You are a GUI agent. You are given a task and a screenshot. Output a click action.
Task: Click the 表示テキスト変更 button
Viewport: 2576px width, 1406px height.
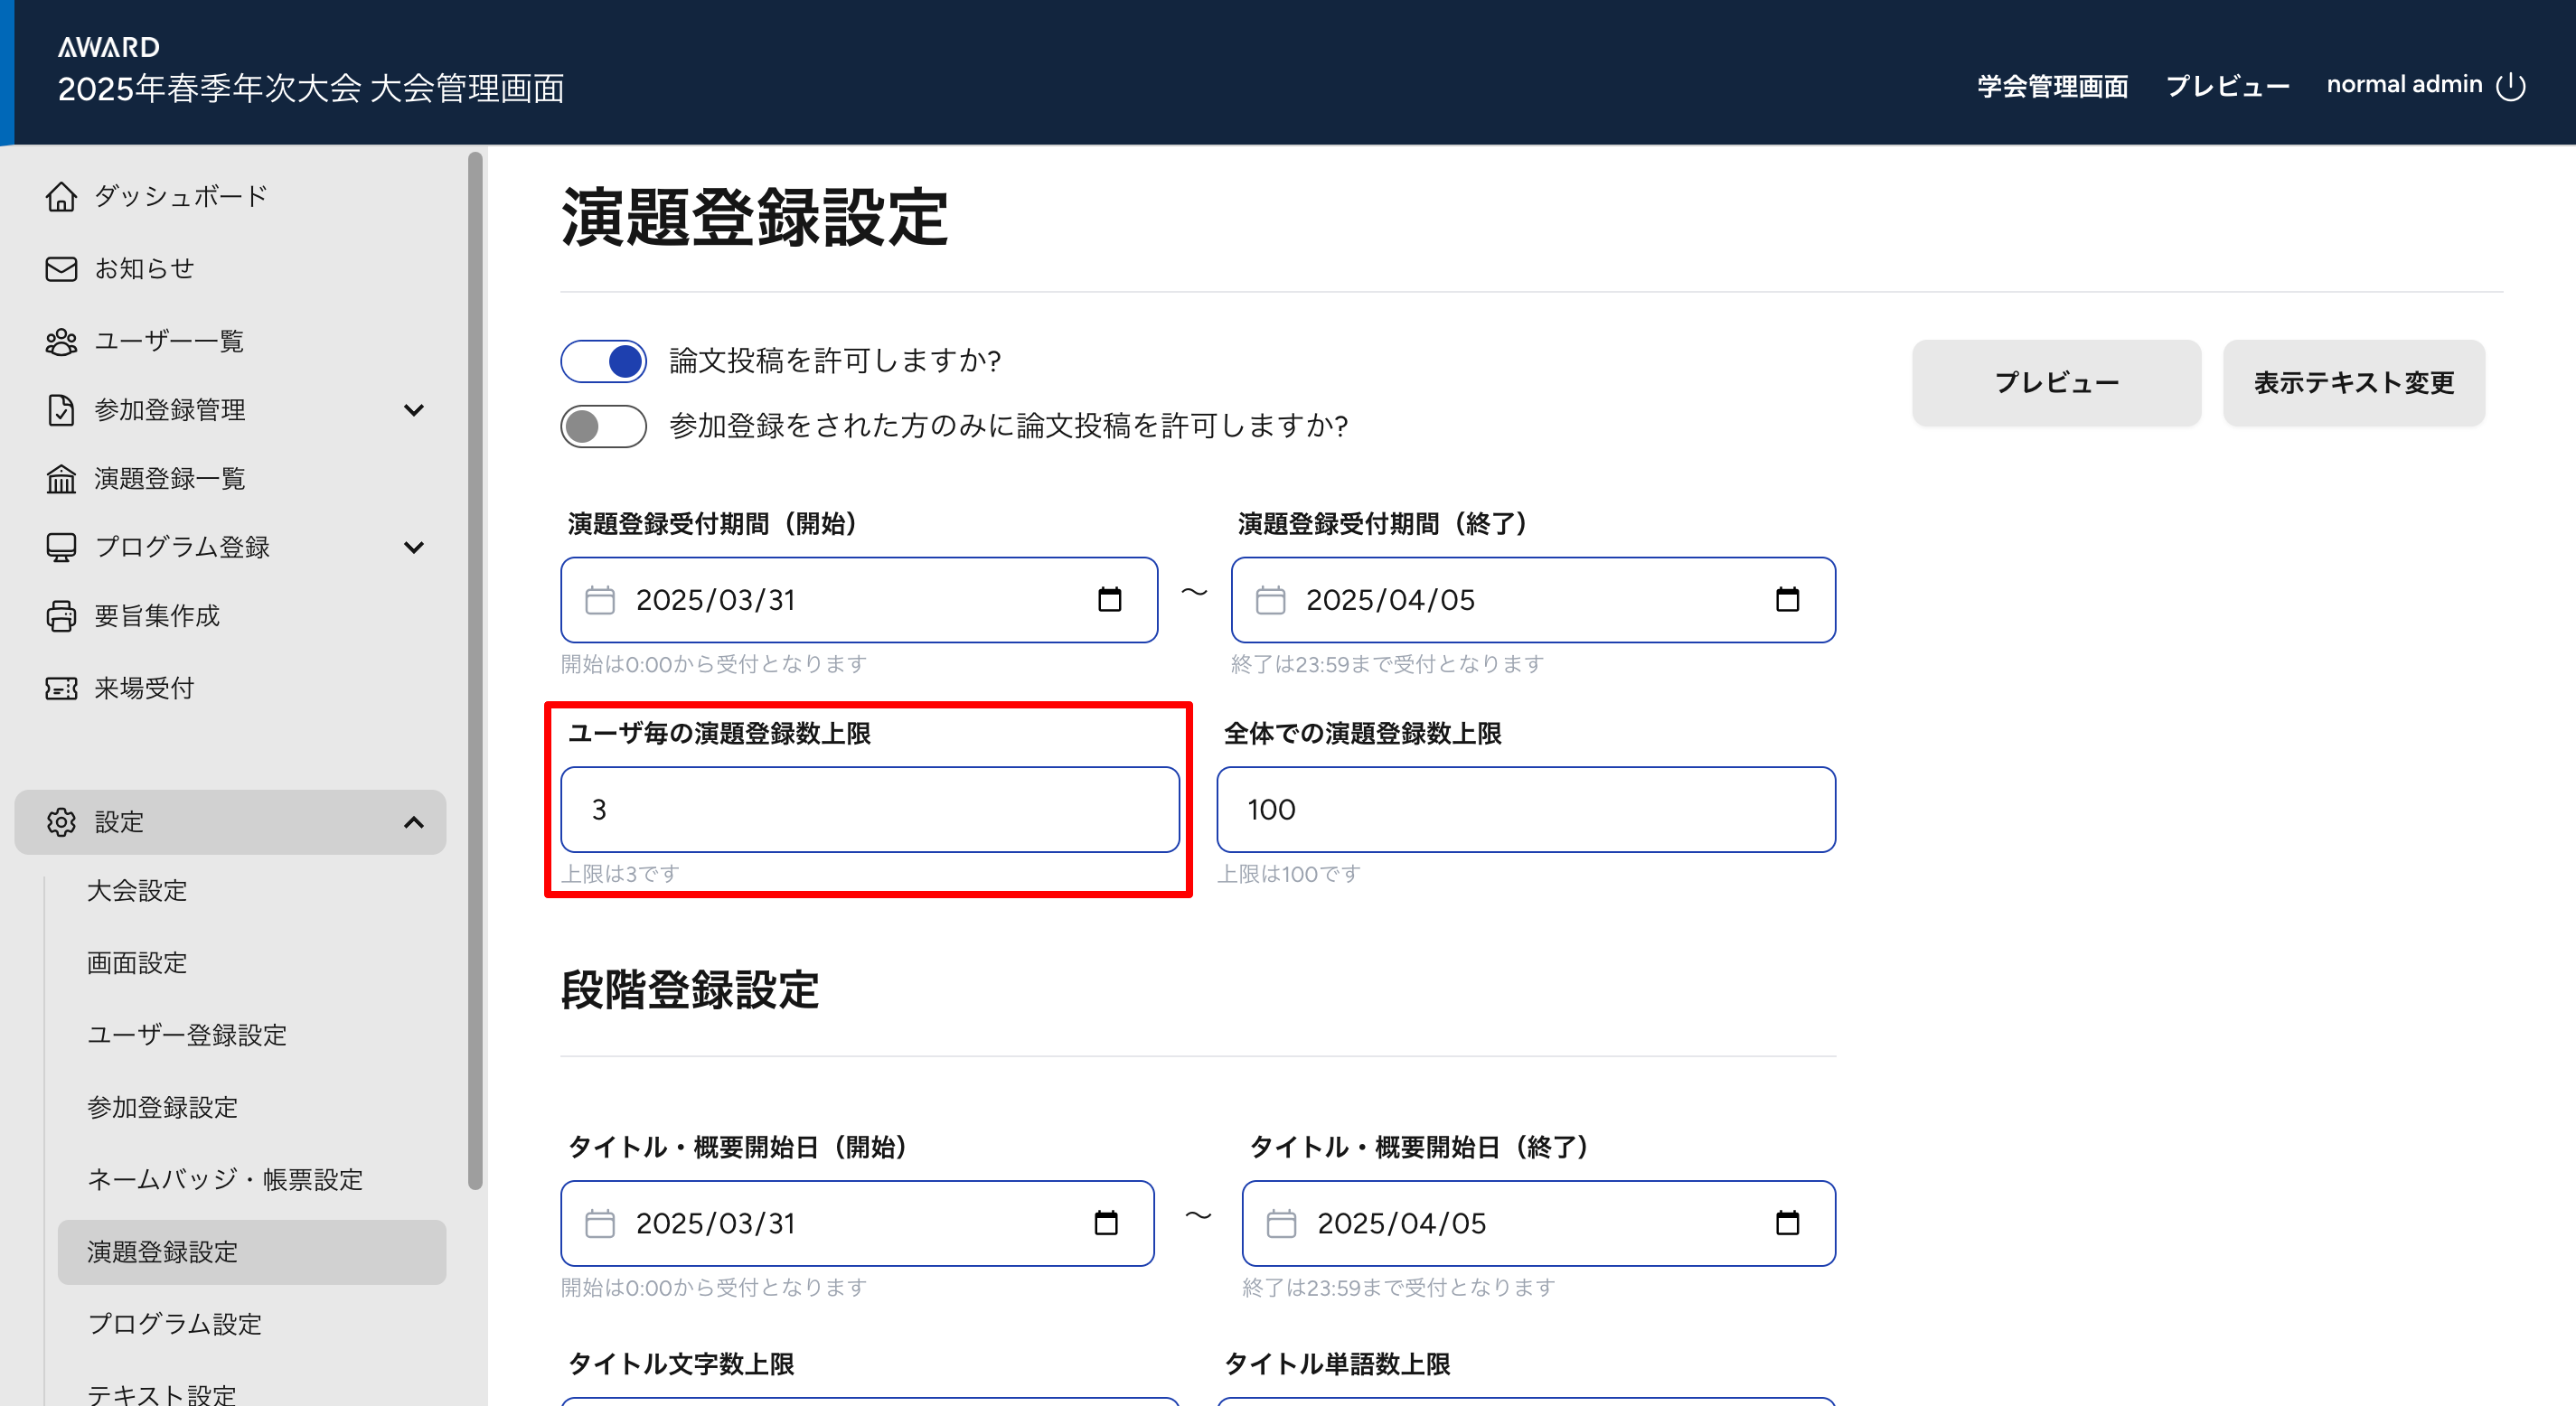coord(2353,383)
